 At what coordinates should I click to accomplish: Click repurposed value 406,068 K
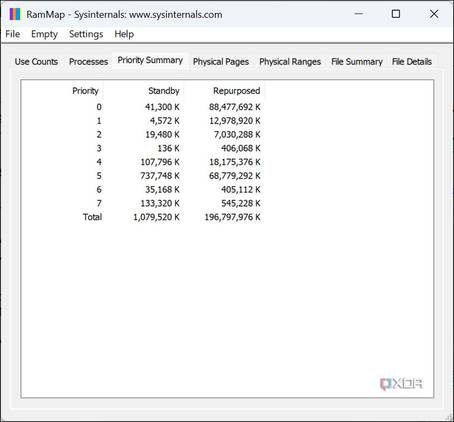[241, 148]
